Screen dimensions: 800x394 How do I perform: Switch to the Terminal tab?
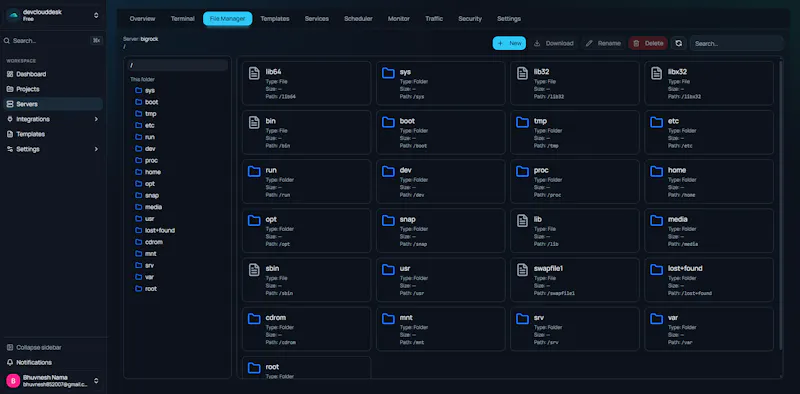click(x=183, y=19)
